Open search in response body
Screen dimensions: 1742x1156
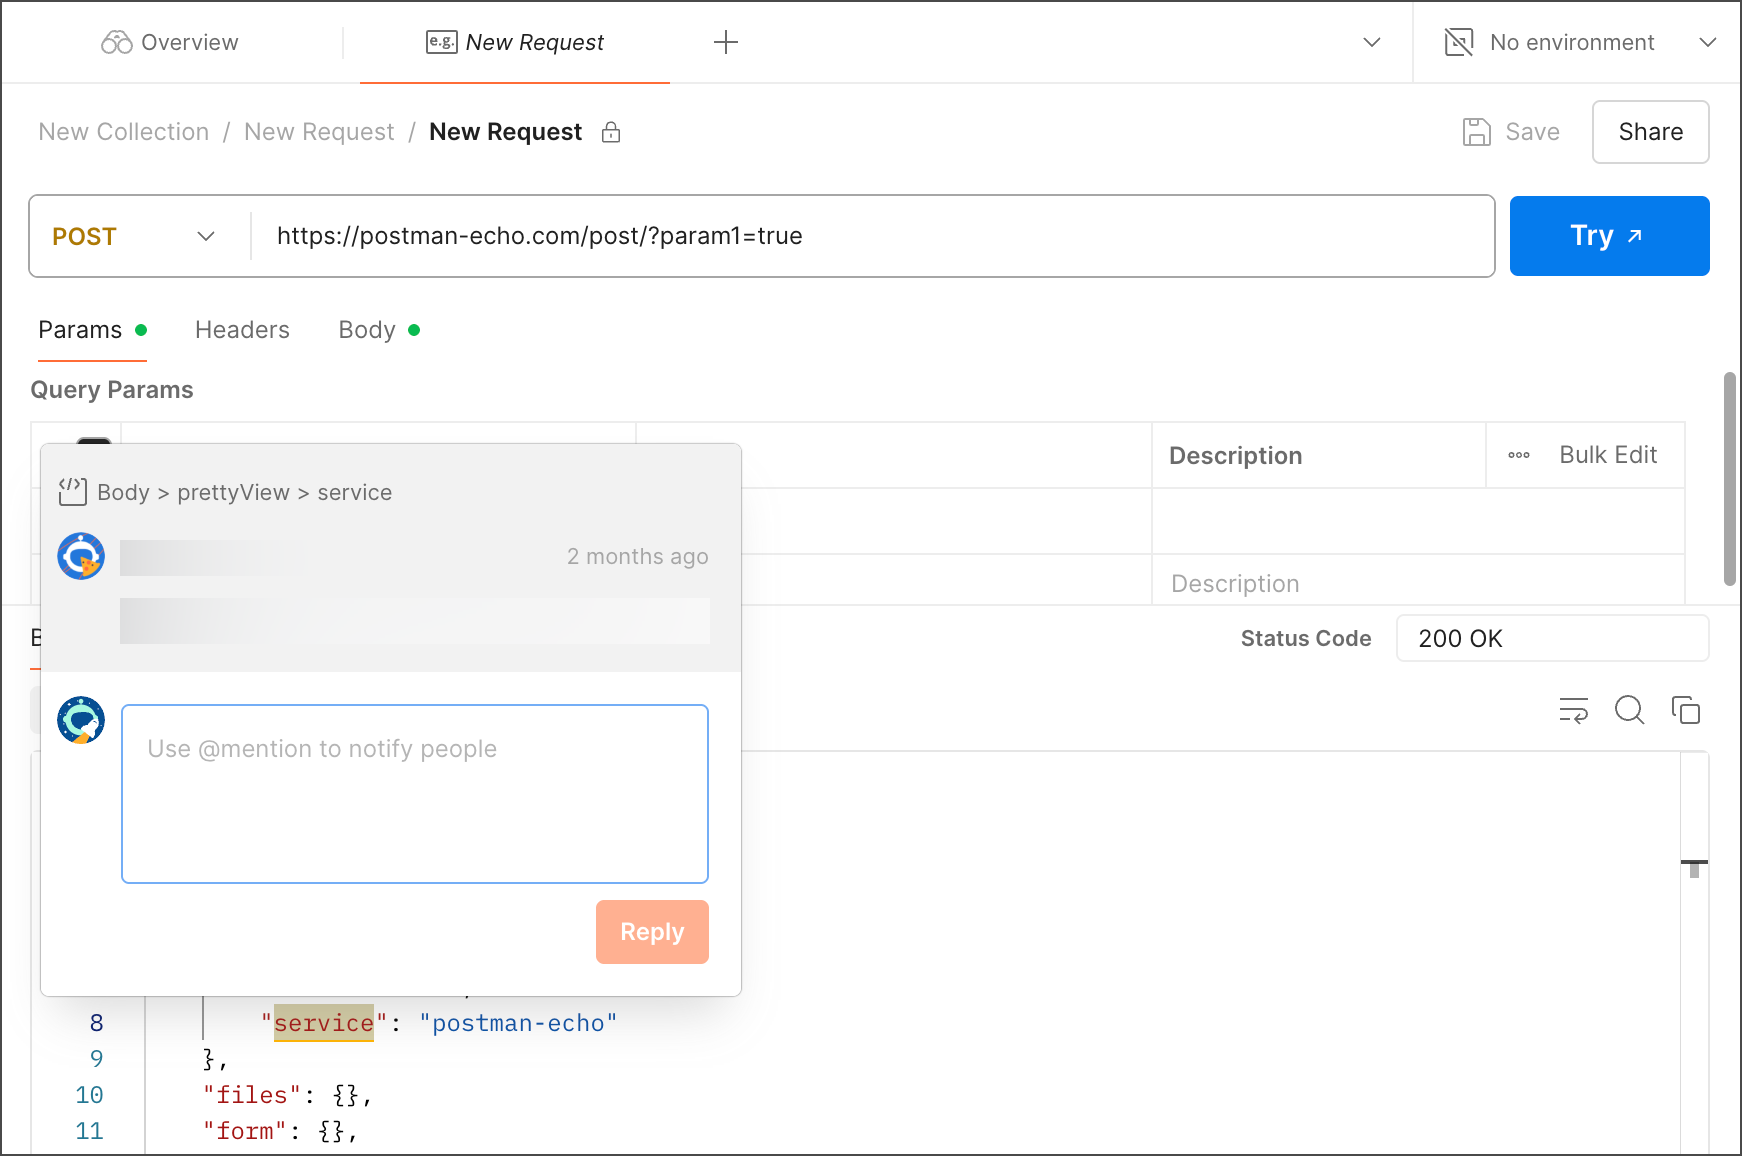pos(1630,711)
